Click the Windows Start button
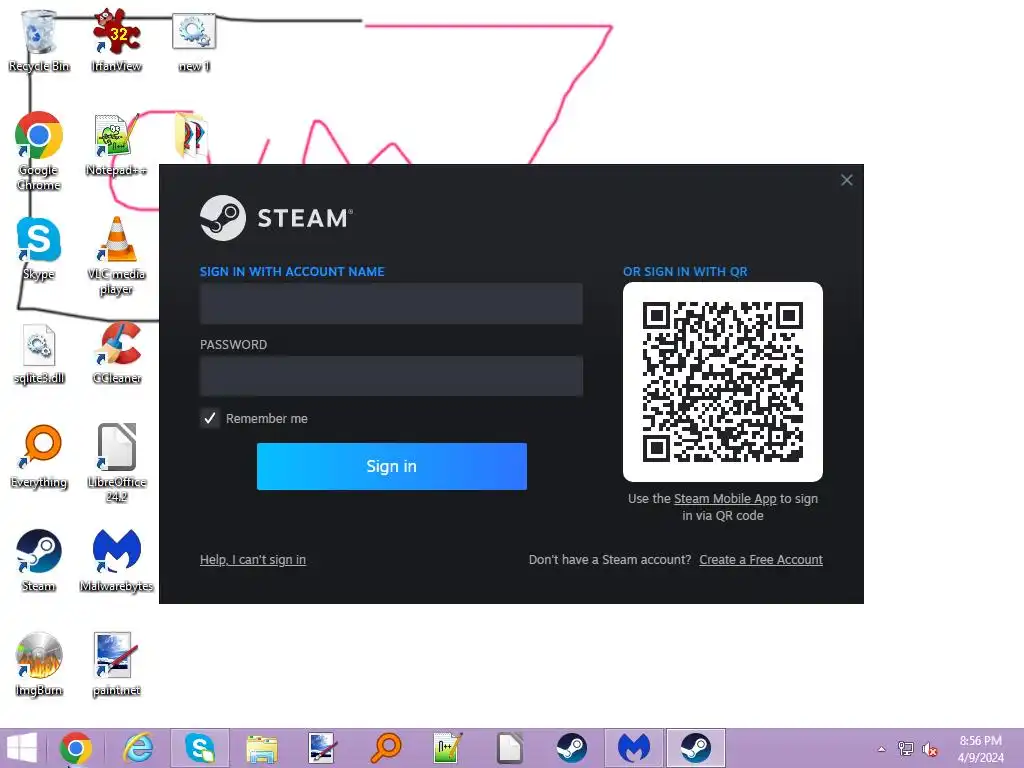 [21, 748]
